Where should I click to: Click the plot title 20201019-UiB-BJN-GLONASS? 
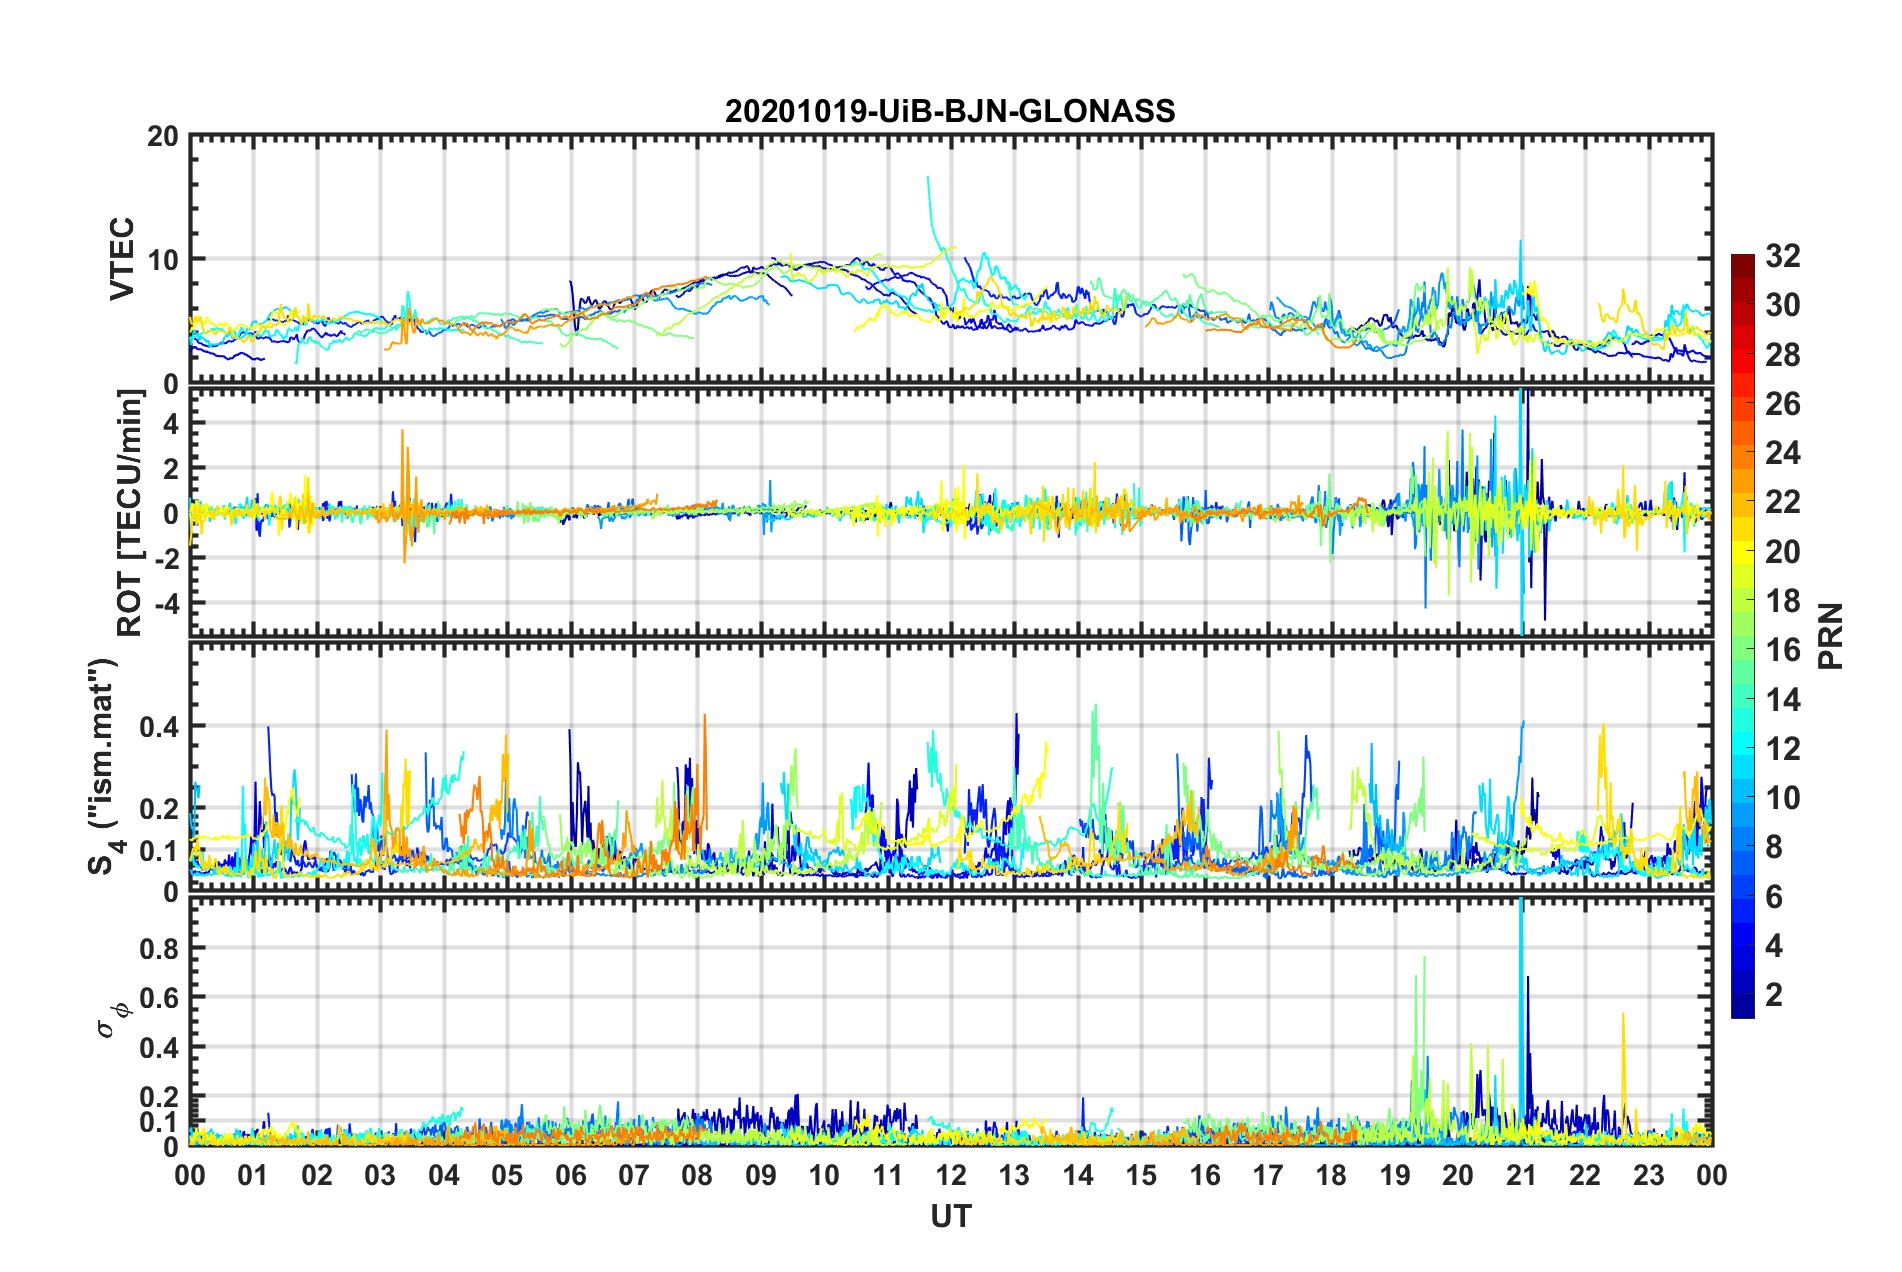[950, 111]
